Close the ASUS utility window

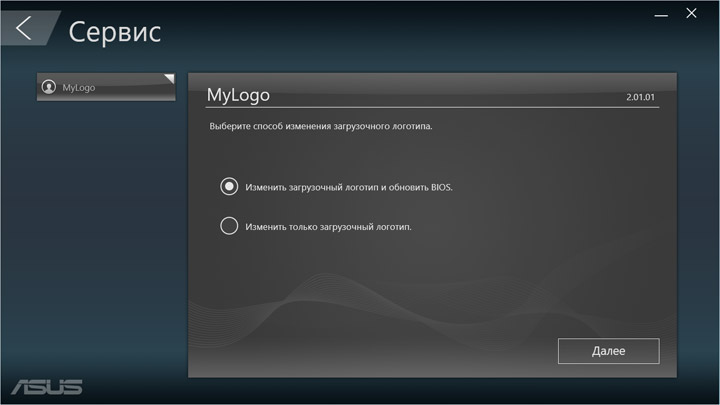click(x=691, y=13)
